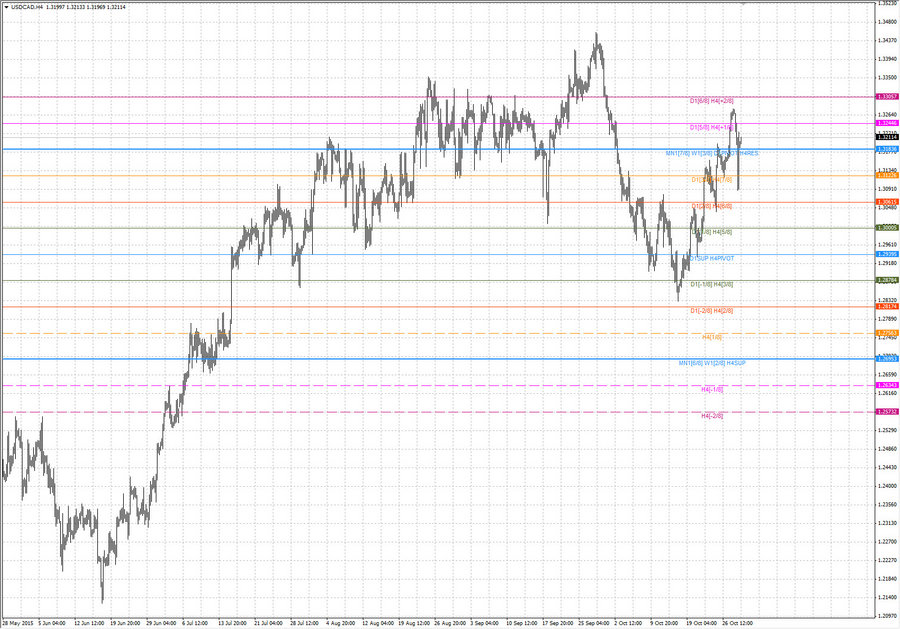Viewport: 900px width, 629px height.
Task: Click the small triangle before USDCAD,H4
Action: point(6,7)
